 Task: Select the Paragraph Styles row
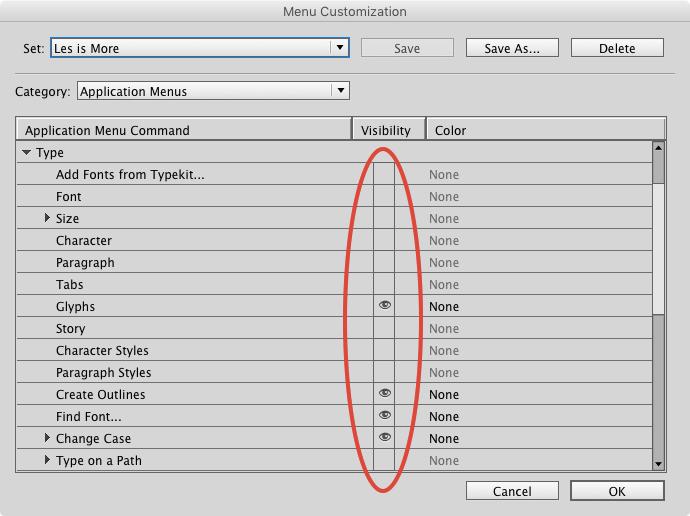(334, 372)
